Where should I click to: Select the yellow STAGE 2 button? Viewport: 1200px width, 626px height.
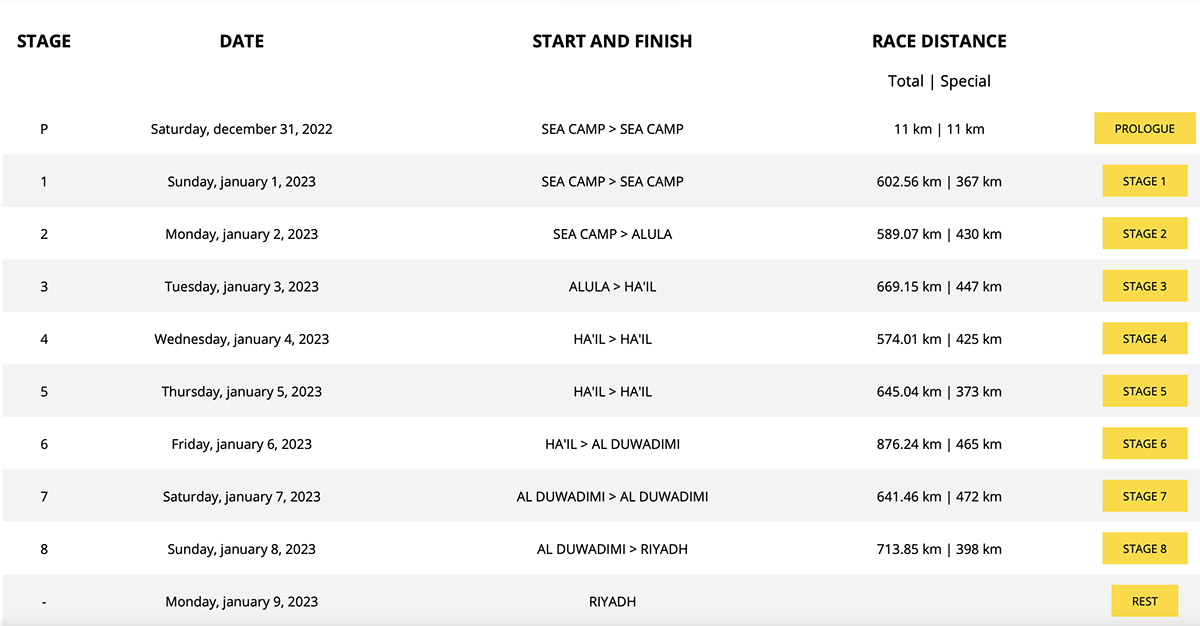1144,234
